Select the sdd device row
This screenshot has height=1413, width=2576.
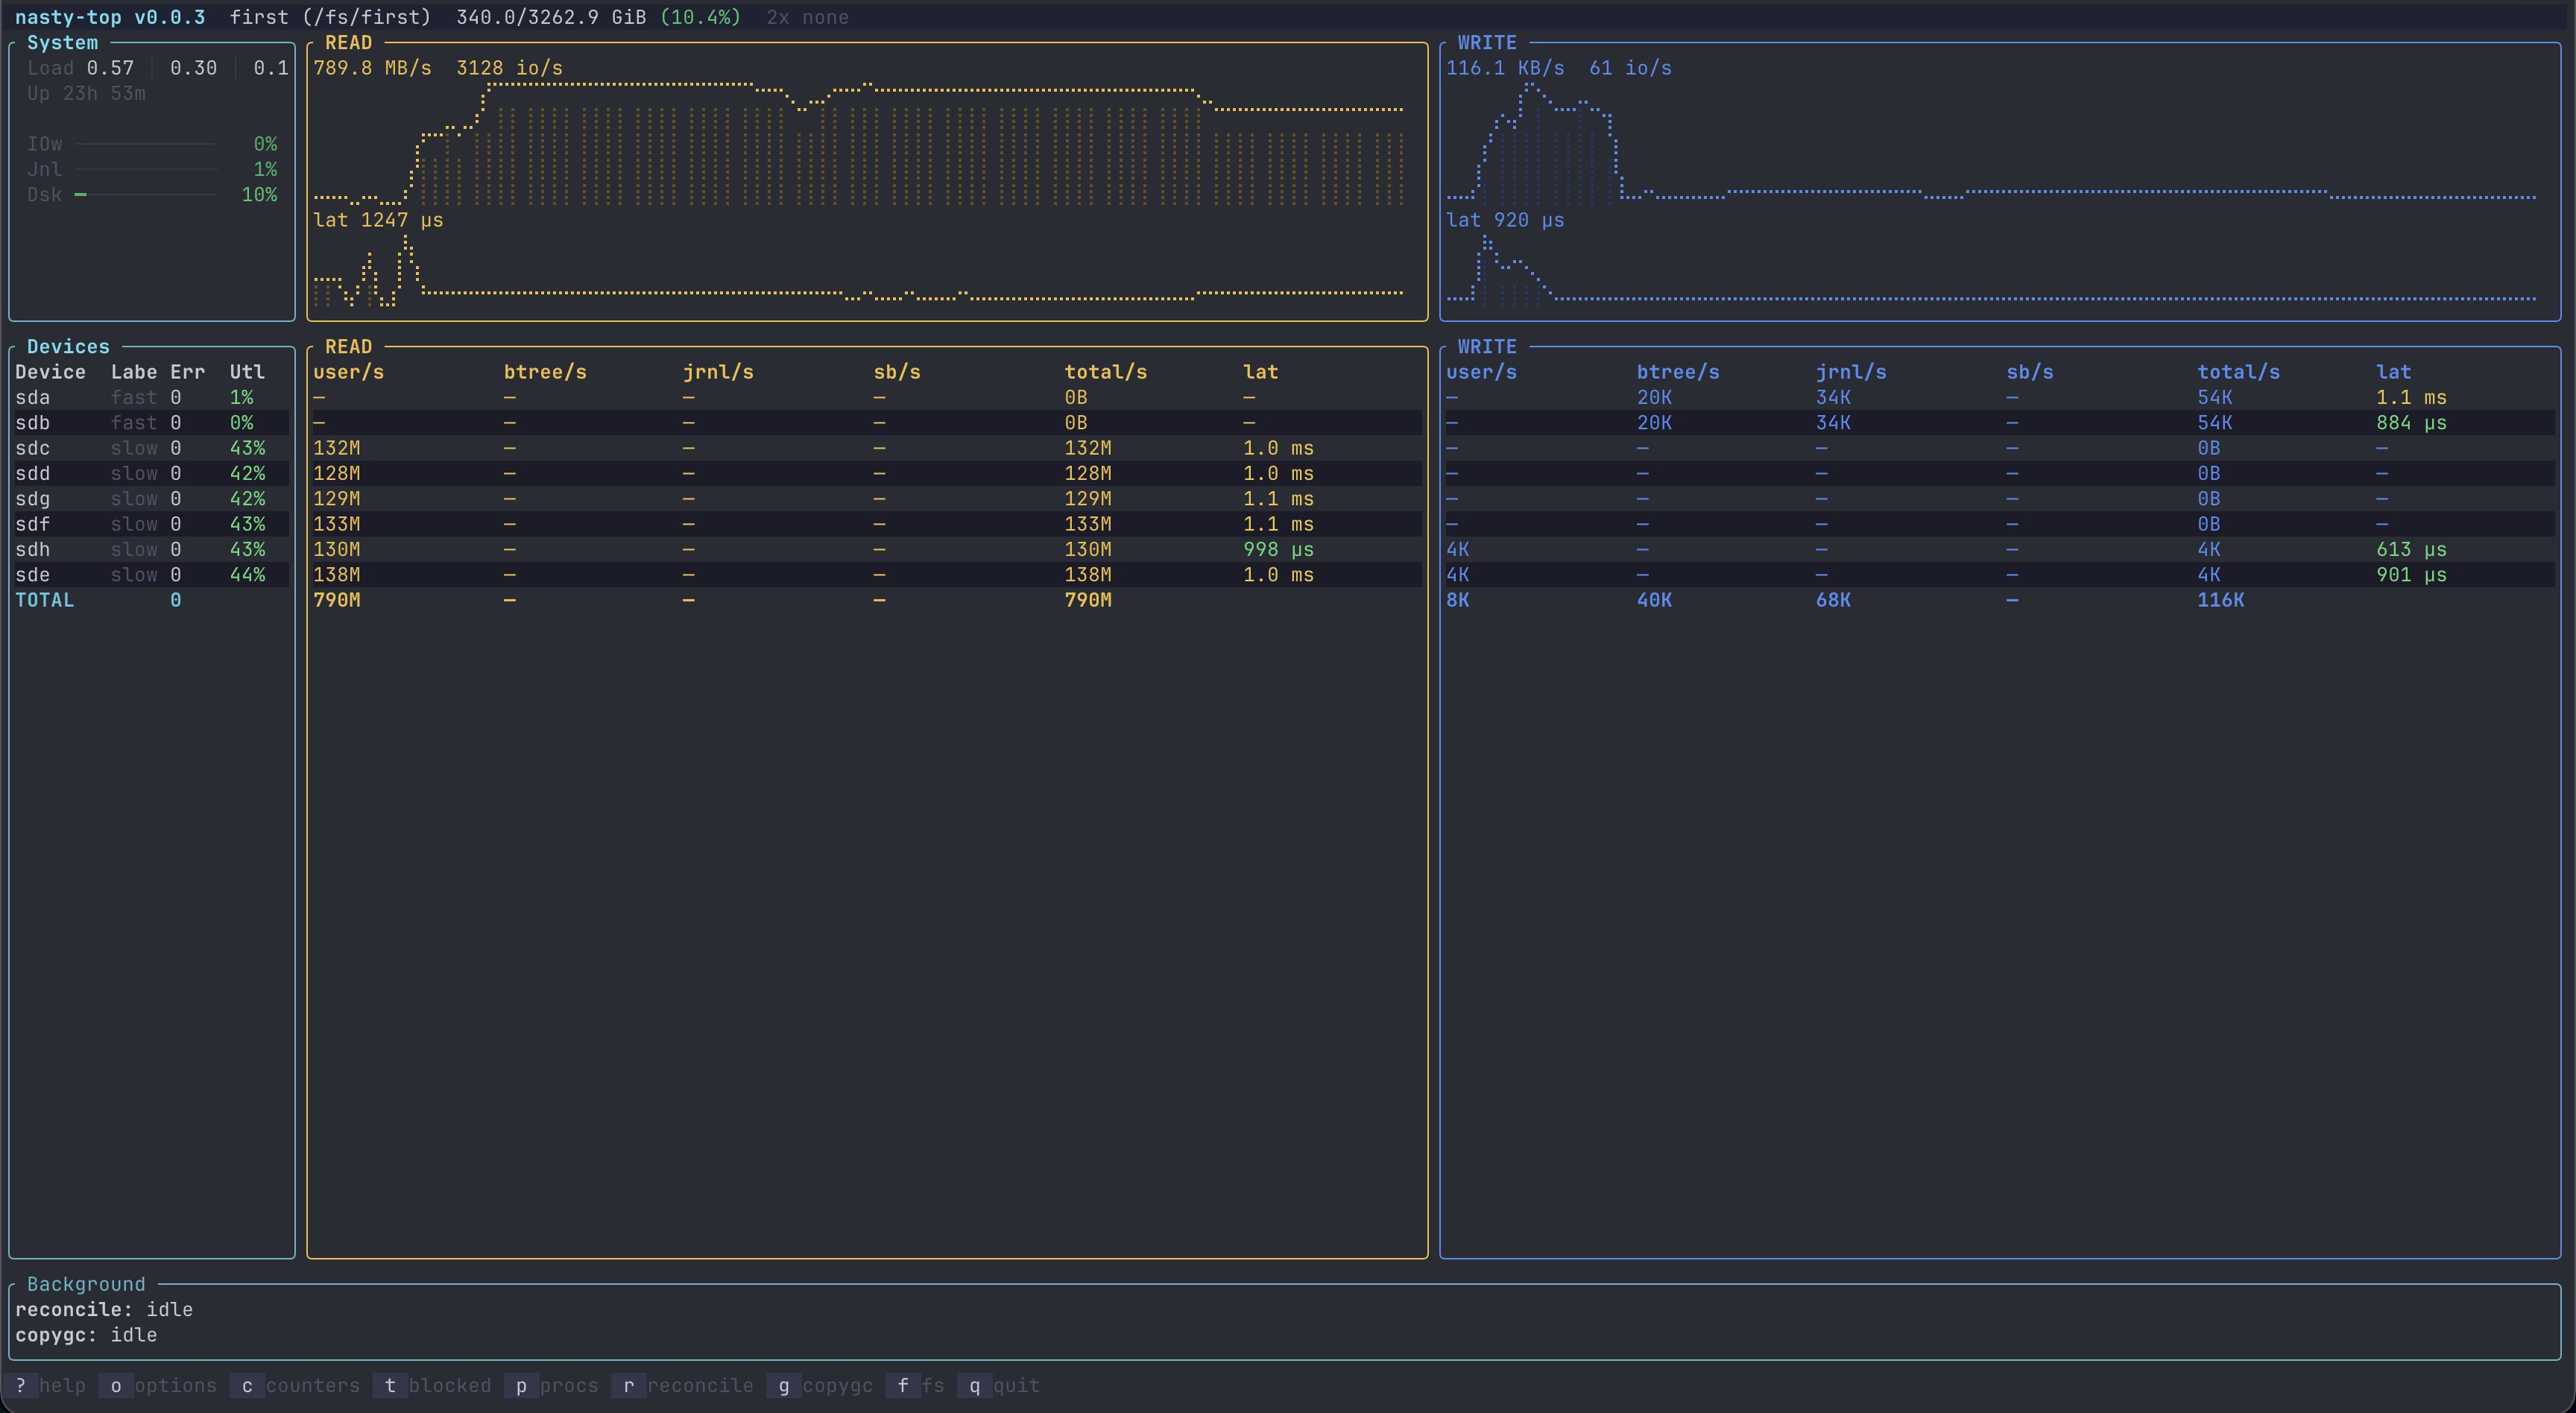[x=151, y=473]
